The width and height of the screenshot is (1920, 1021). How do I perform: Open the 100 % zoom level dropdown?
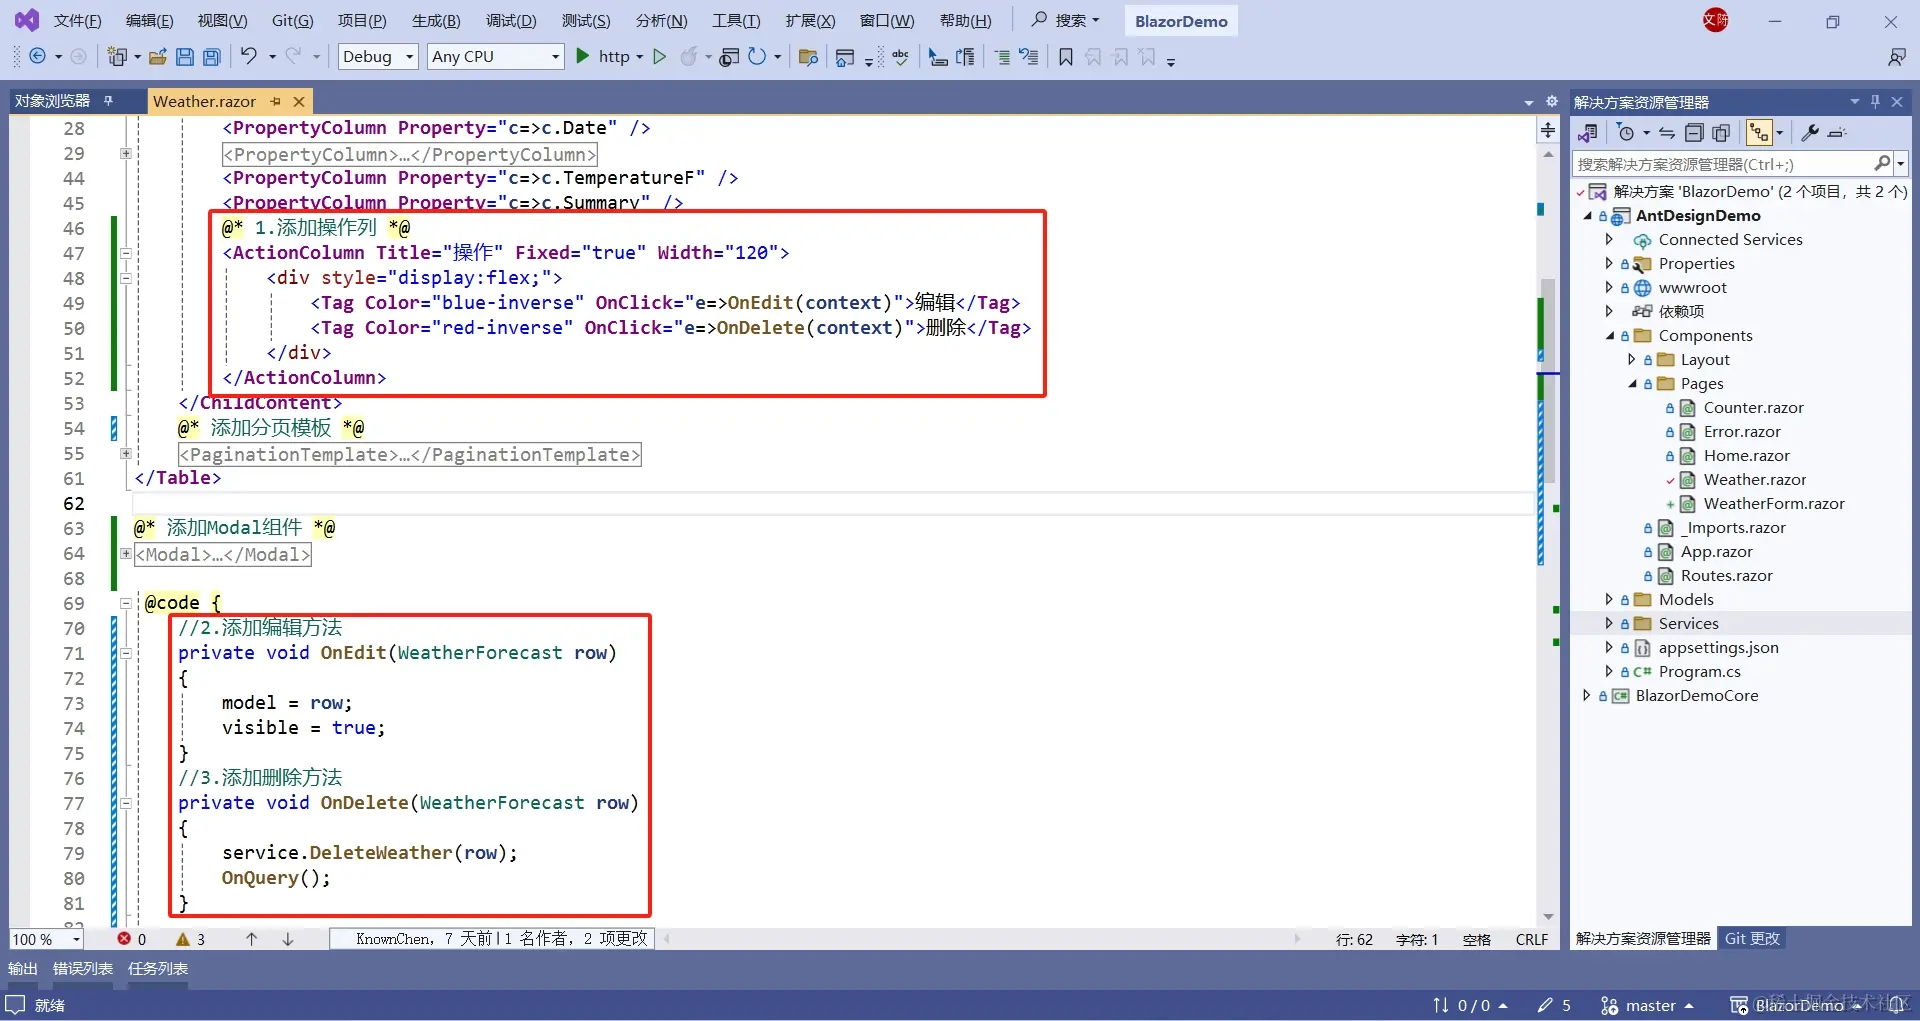pyautogui.click(x=76, y=939)
